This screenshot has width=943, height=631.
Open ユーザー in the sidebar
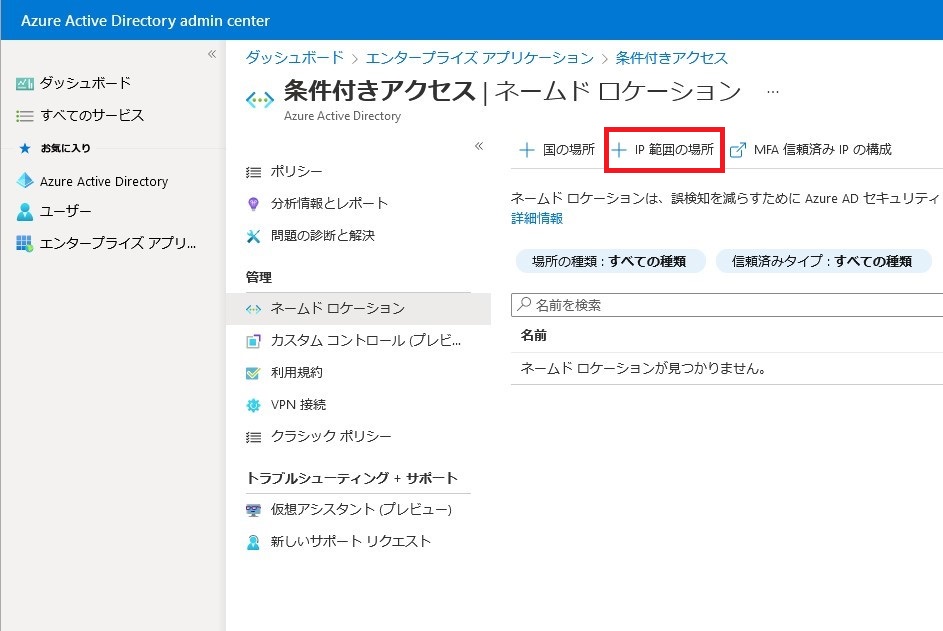pos(66,211)
